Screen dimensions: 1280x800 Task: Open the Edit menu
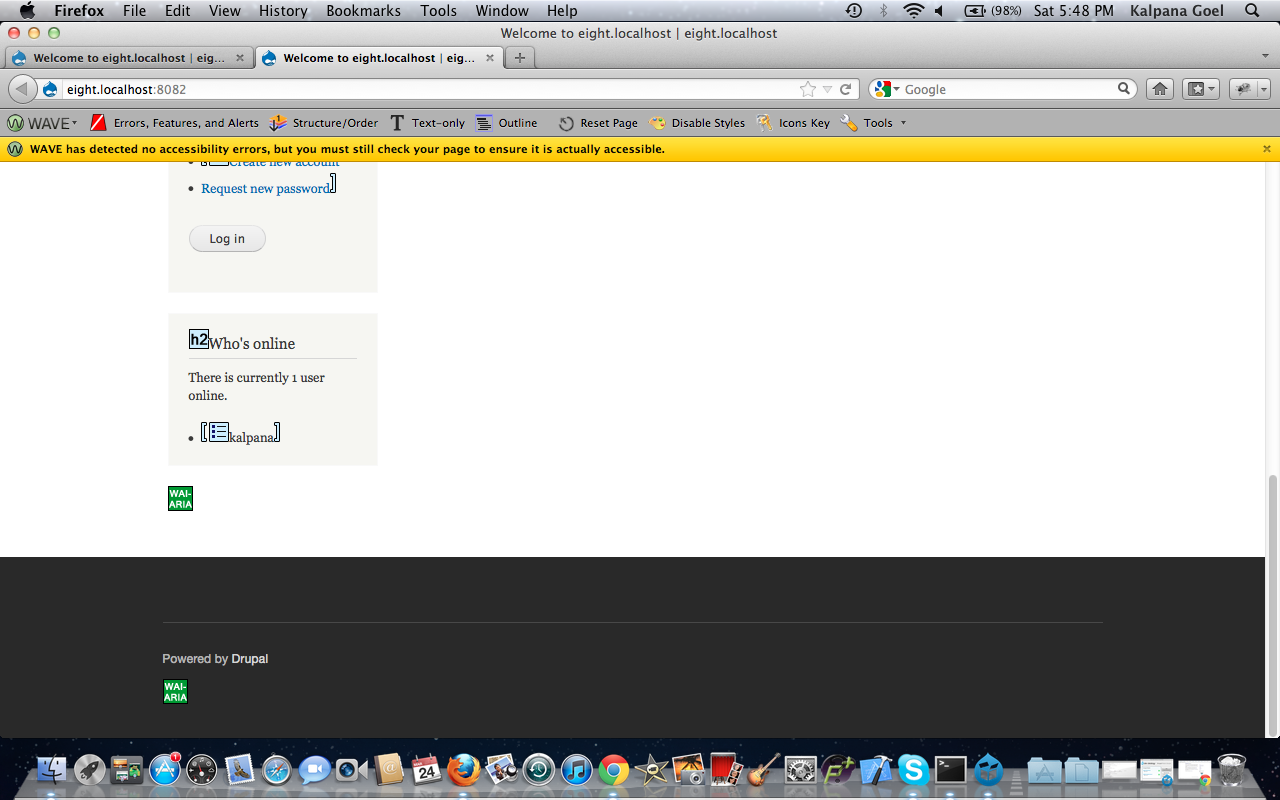tap(178, 11)
